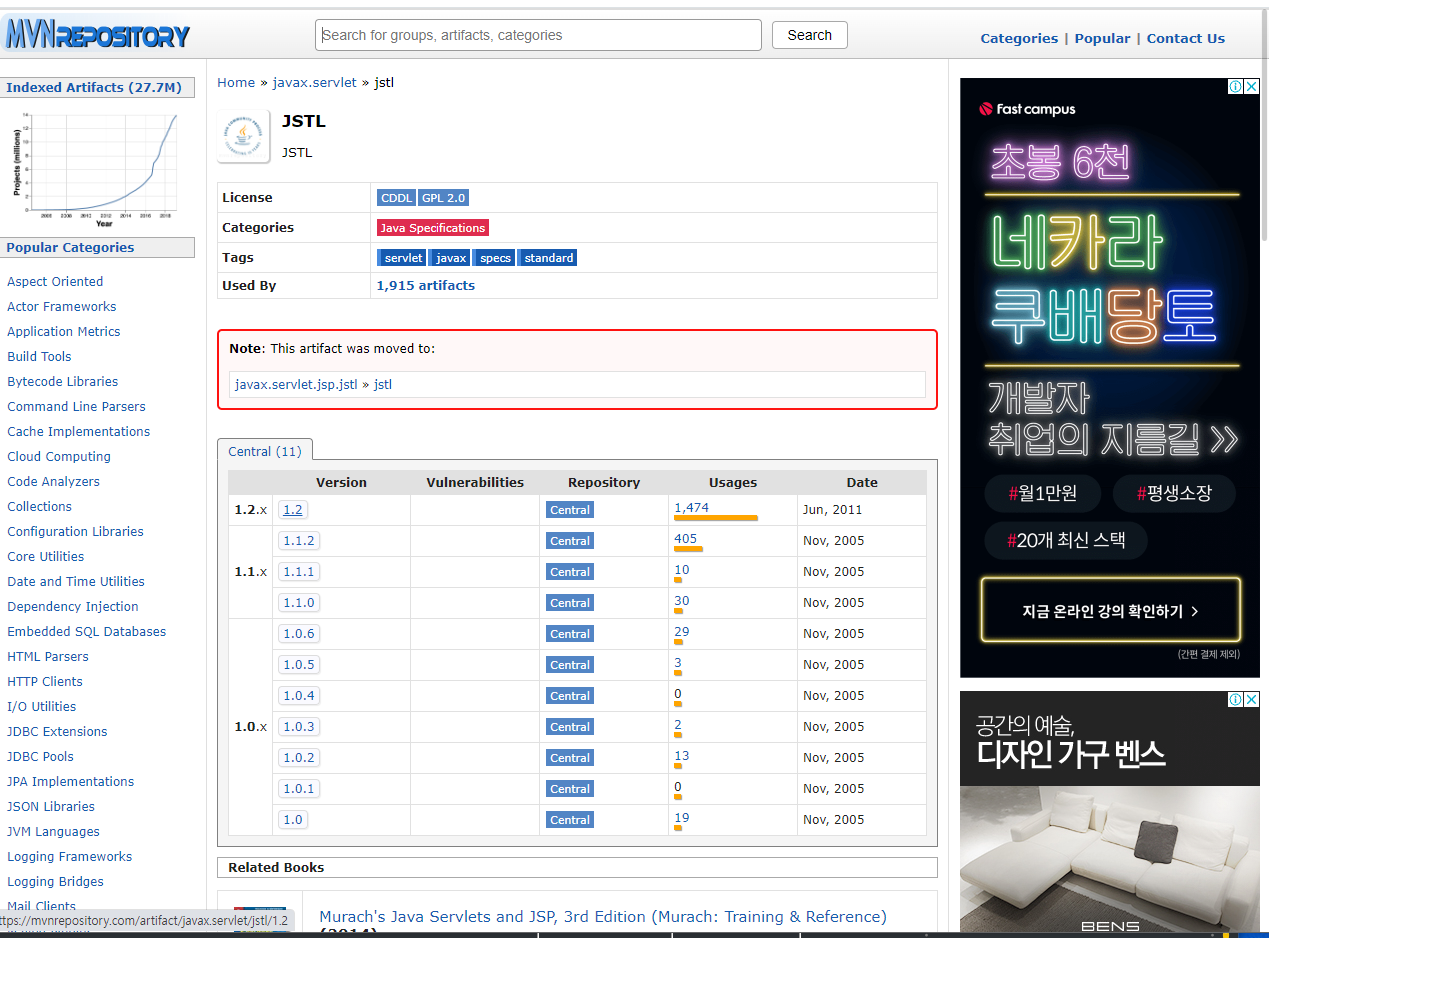Viewport: 1456px width, 994px height.
Task: Click the GPL 2.0 license tag
Action: (x=443, y=198)
